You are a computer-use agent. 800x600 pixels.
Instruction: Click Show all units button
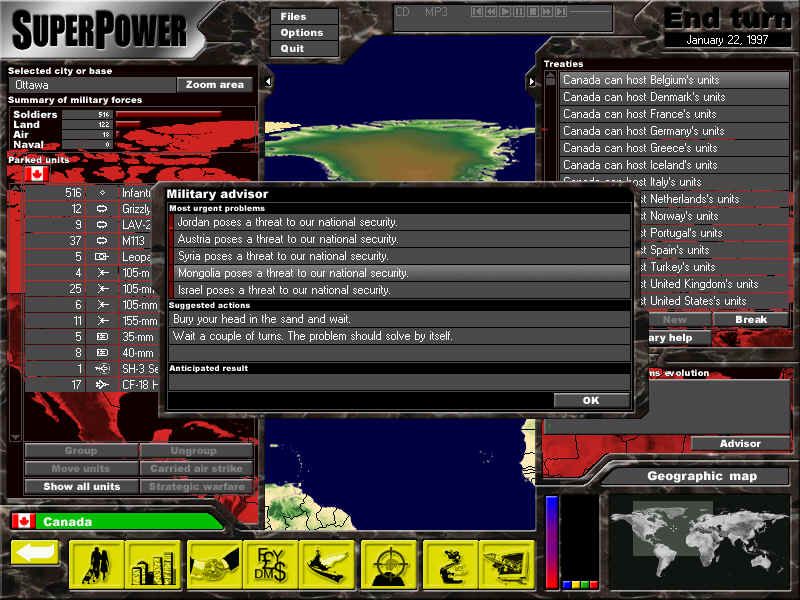82,486
